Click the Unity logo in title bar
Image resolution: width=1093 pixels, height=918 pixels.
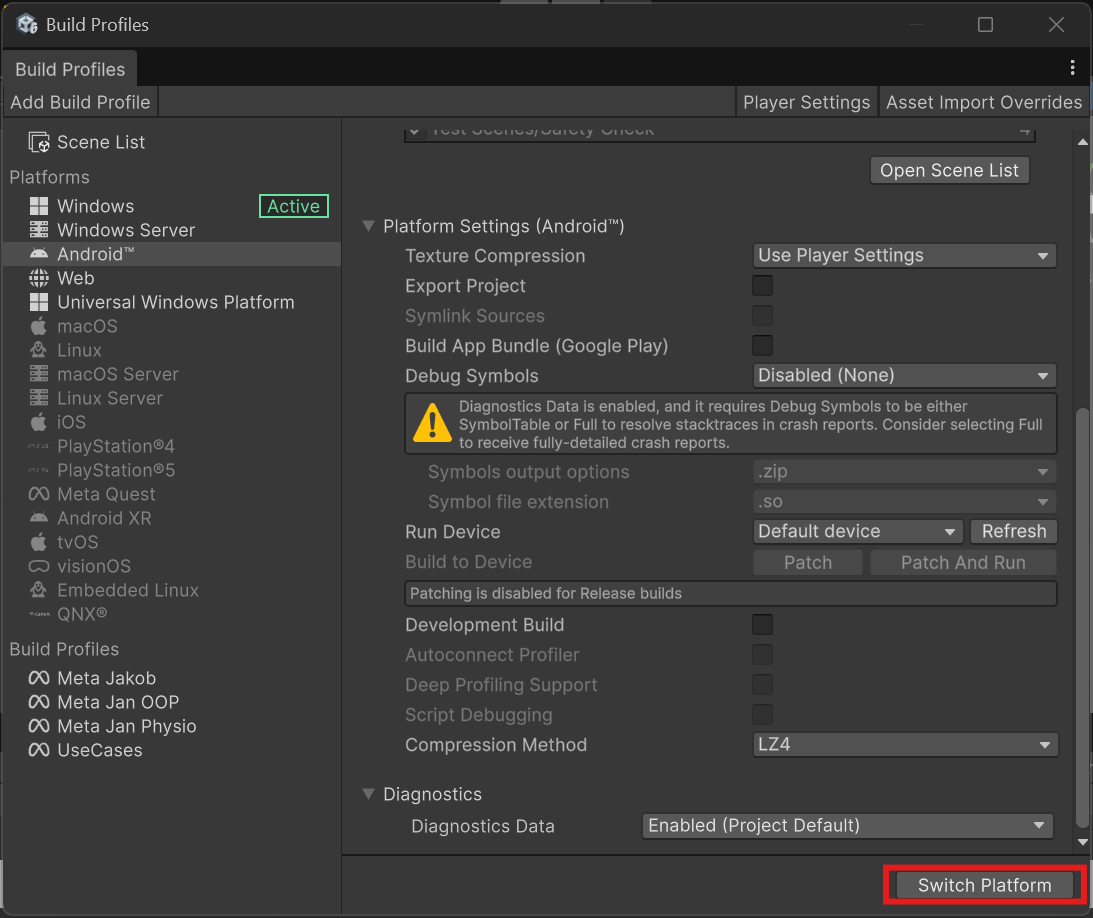point(27,24)
